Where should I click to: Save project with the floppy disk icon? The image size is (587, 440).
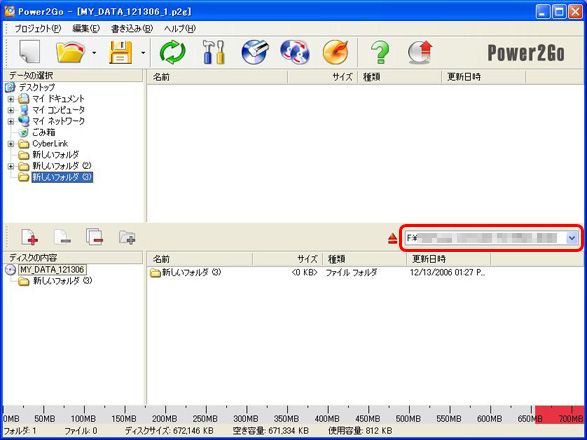click(121, 52)
